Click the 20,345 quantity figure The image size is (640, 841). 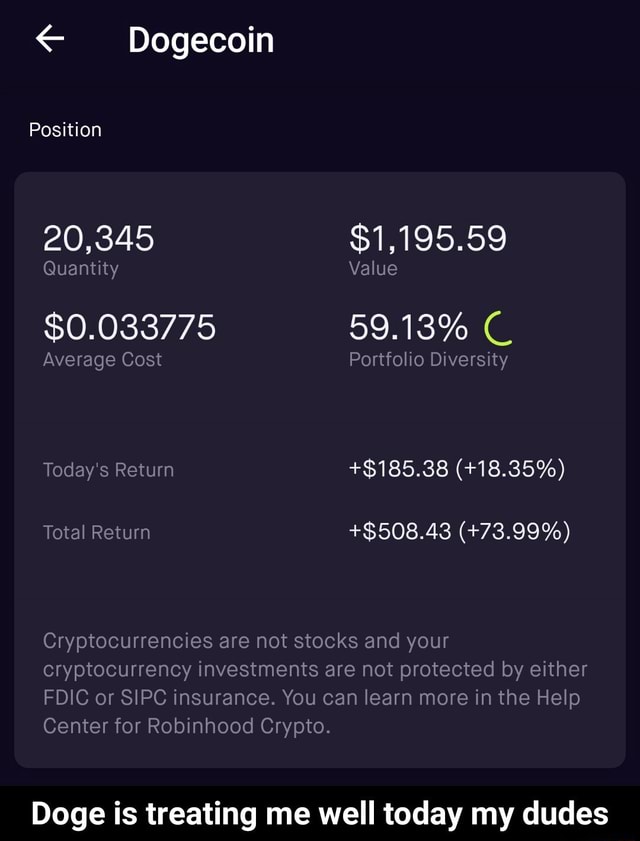98,238
